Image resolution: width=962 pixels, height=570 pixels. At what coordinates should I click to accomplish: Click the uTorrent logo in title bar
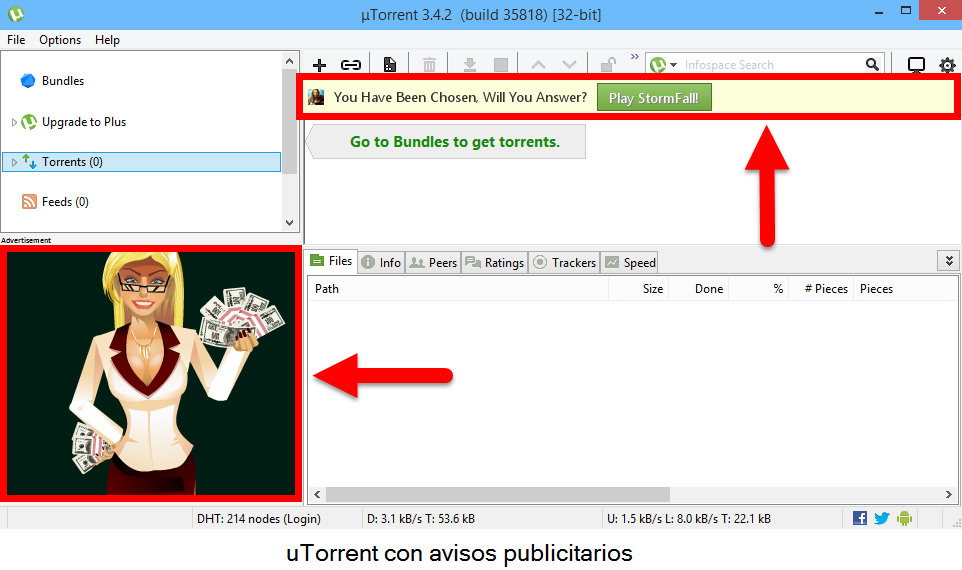pos(16,13)
